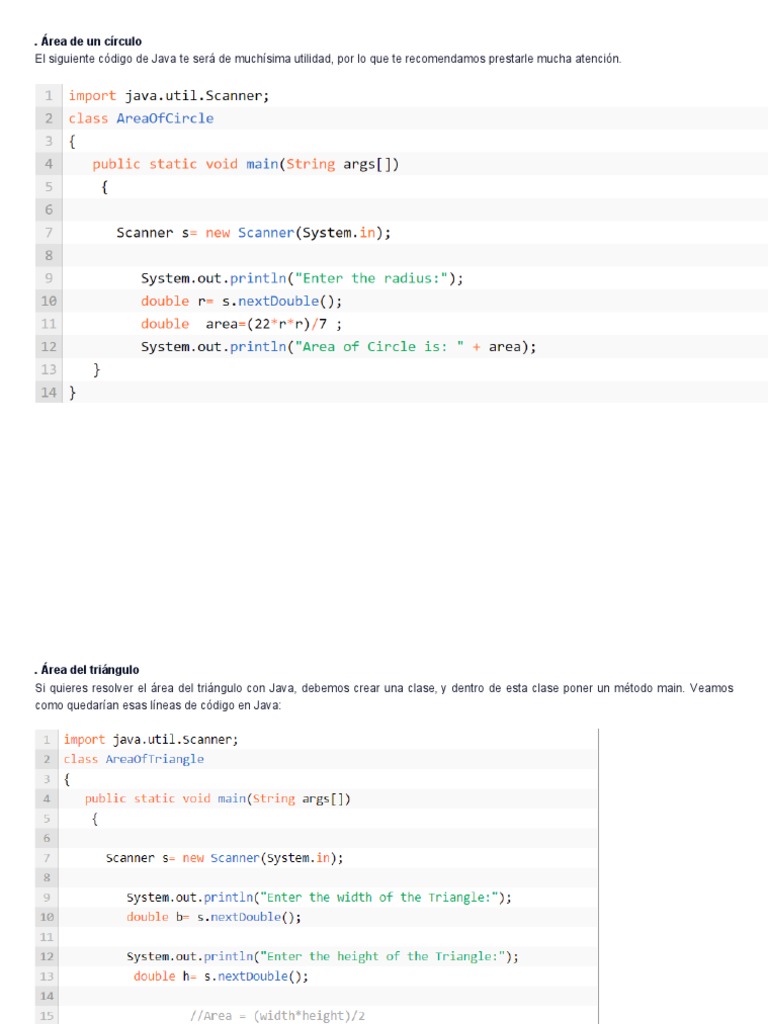Click line number 1 of the circle code
The width and height of the screenshot is (768, 1024).
48,96
